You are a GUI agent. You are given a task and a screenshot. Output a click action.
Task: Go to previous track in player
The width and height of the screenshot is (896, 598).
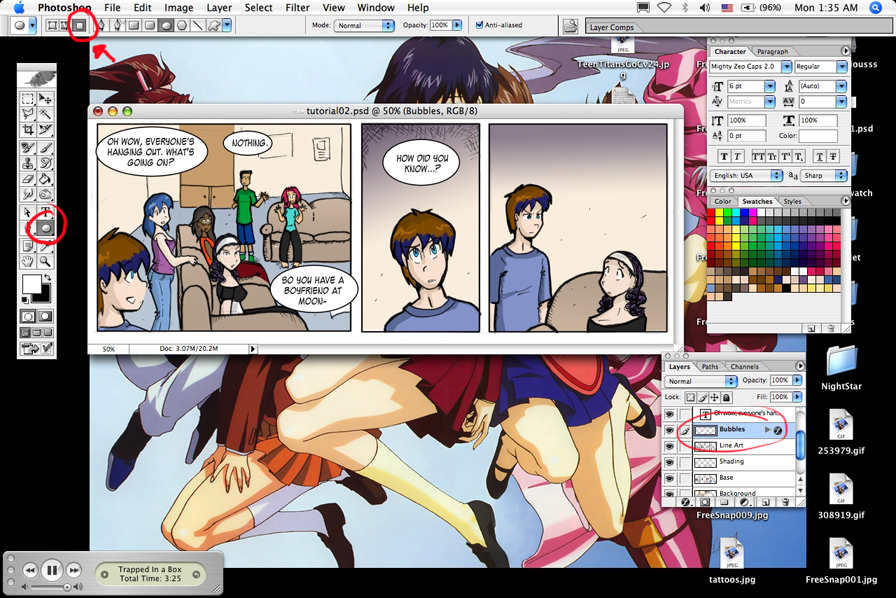30,570
